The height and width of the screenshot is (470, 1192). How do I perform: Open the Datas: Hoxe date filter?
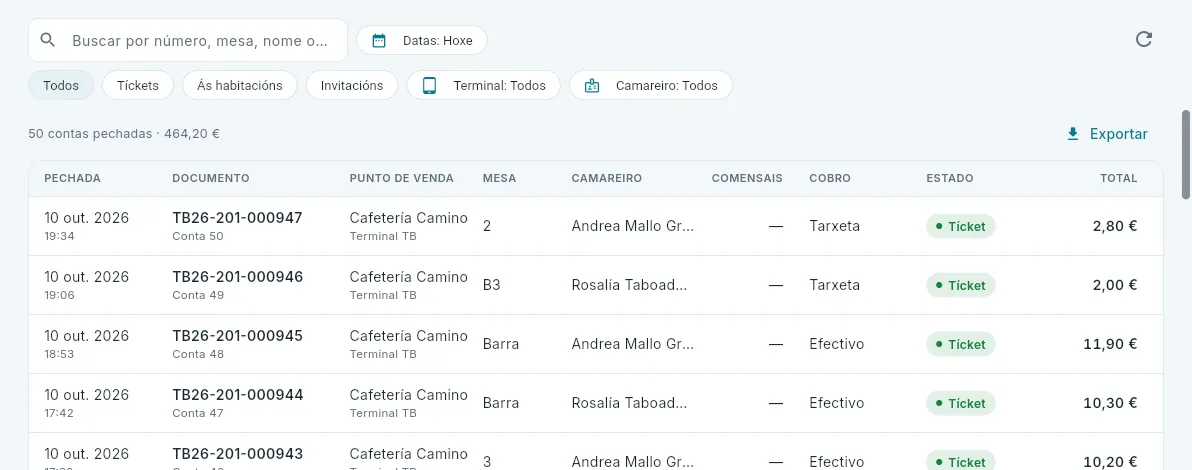[422, 40]
